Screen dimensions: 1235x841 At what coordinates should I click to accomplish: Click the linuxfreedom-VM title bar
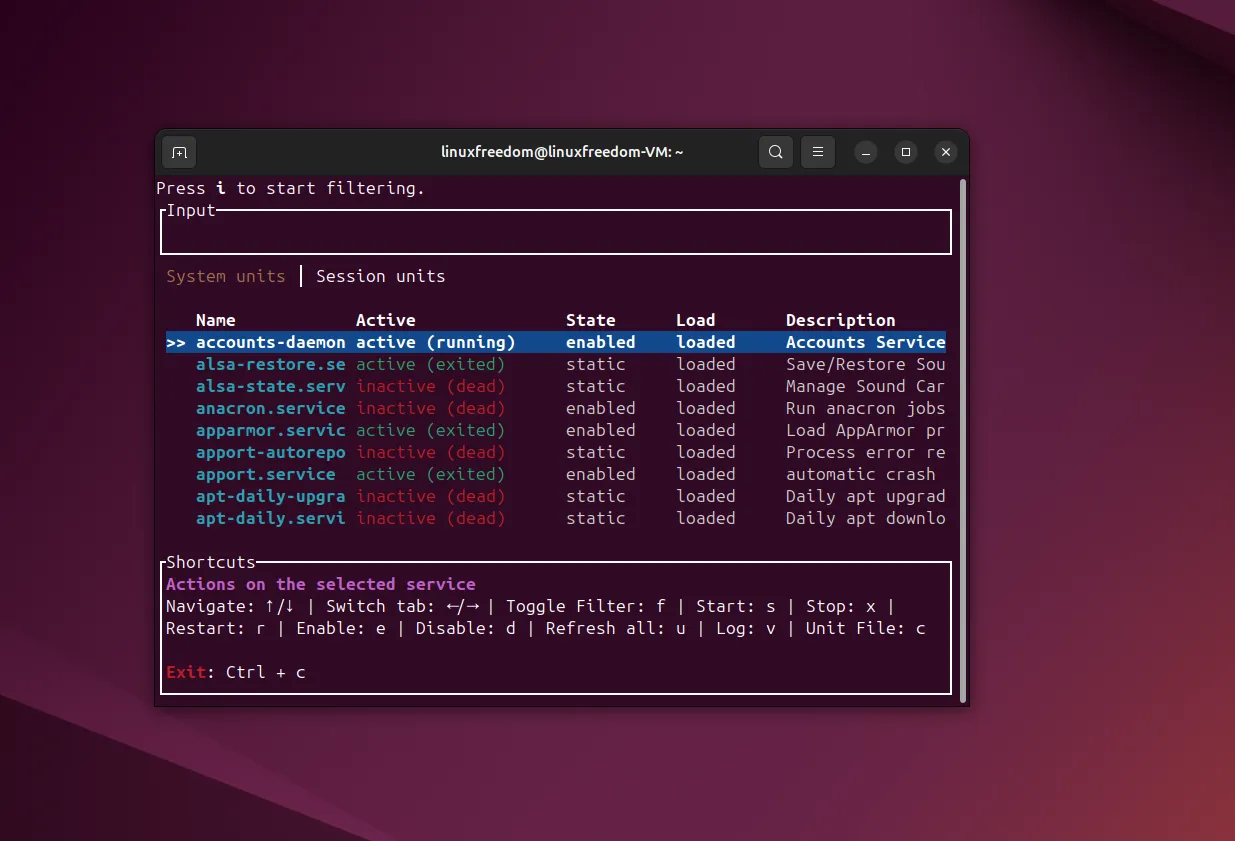(x=562, y=152)
